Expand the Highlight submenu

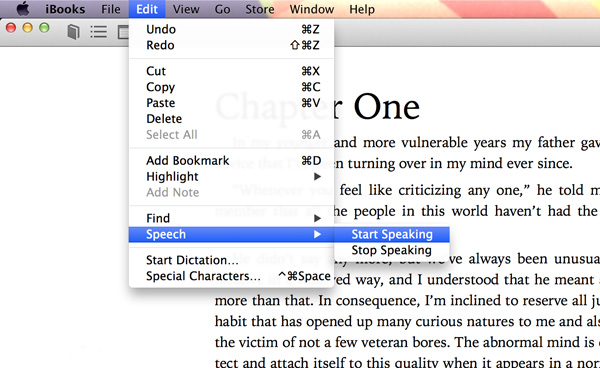pos(232,176)
